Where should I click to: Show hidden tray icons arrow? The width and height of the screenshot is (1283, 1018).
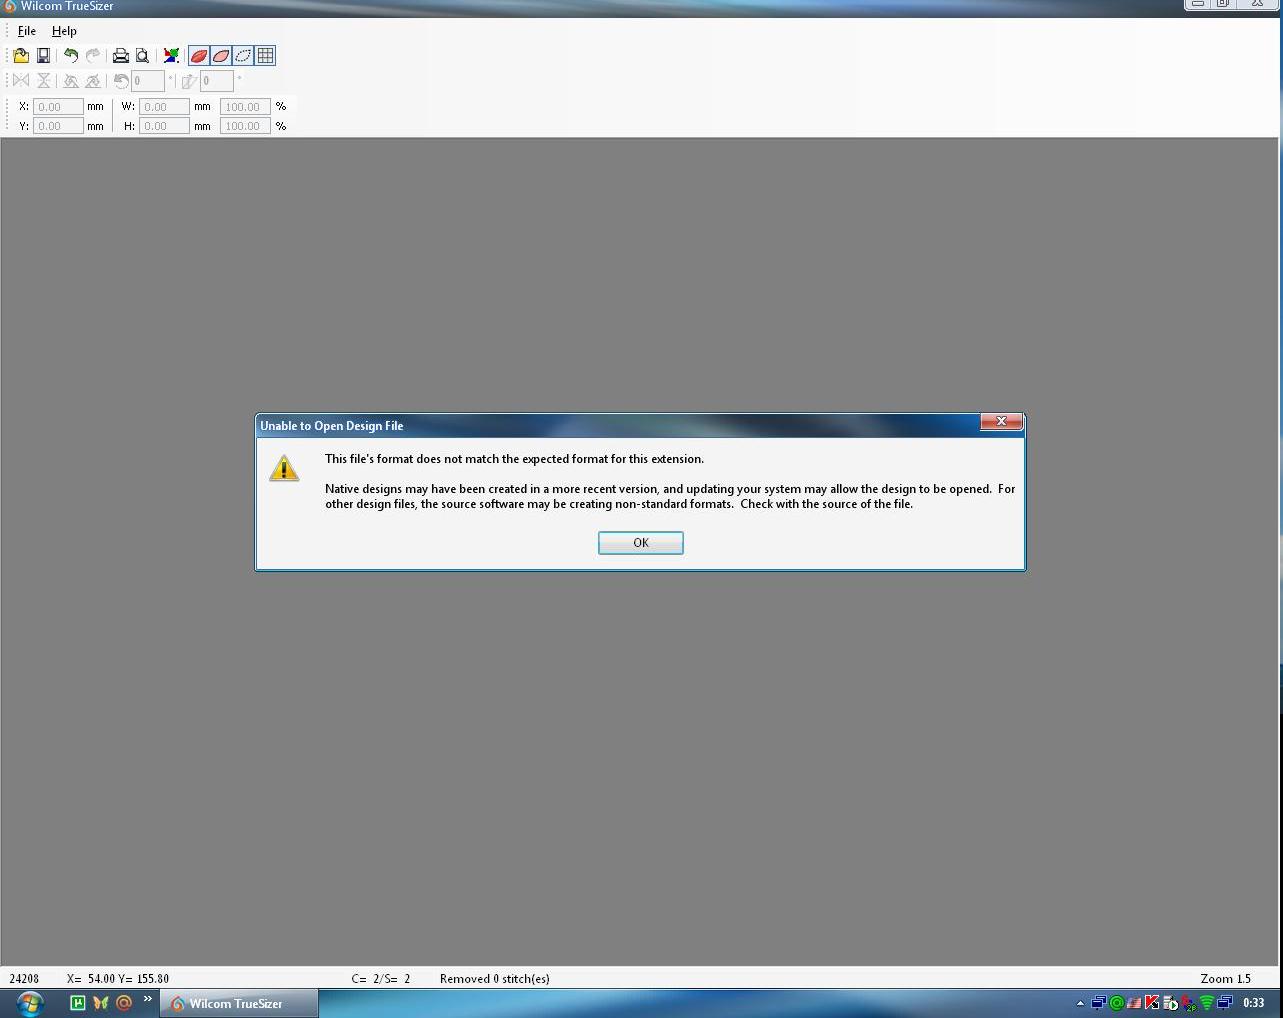coord(1080,1003)
